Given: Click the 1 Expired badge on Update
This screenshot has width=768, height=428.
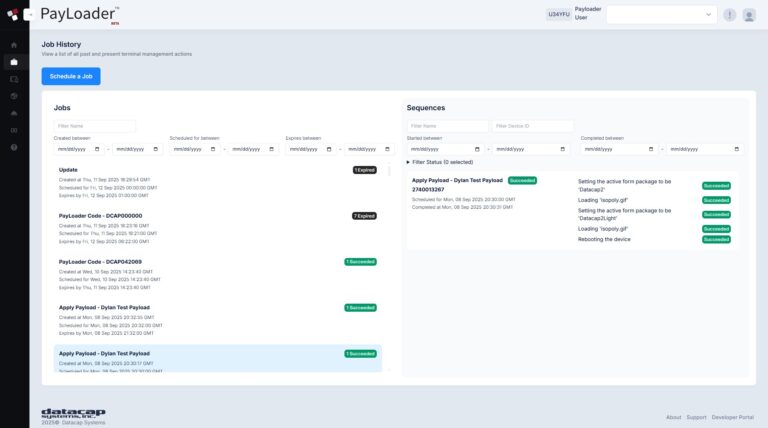Looking at the screenshot, I should 364,170.
